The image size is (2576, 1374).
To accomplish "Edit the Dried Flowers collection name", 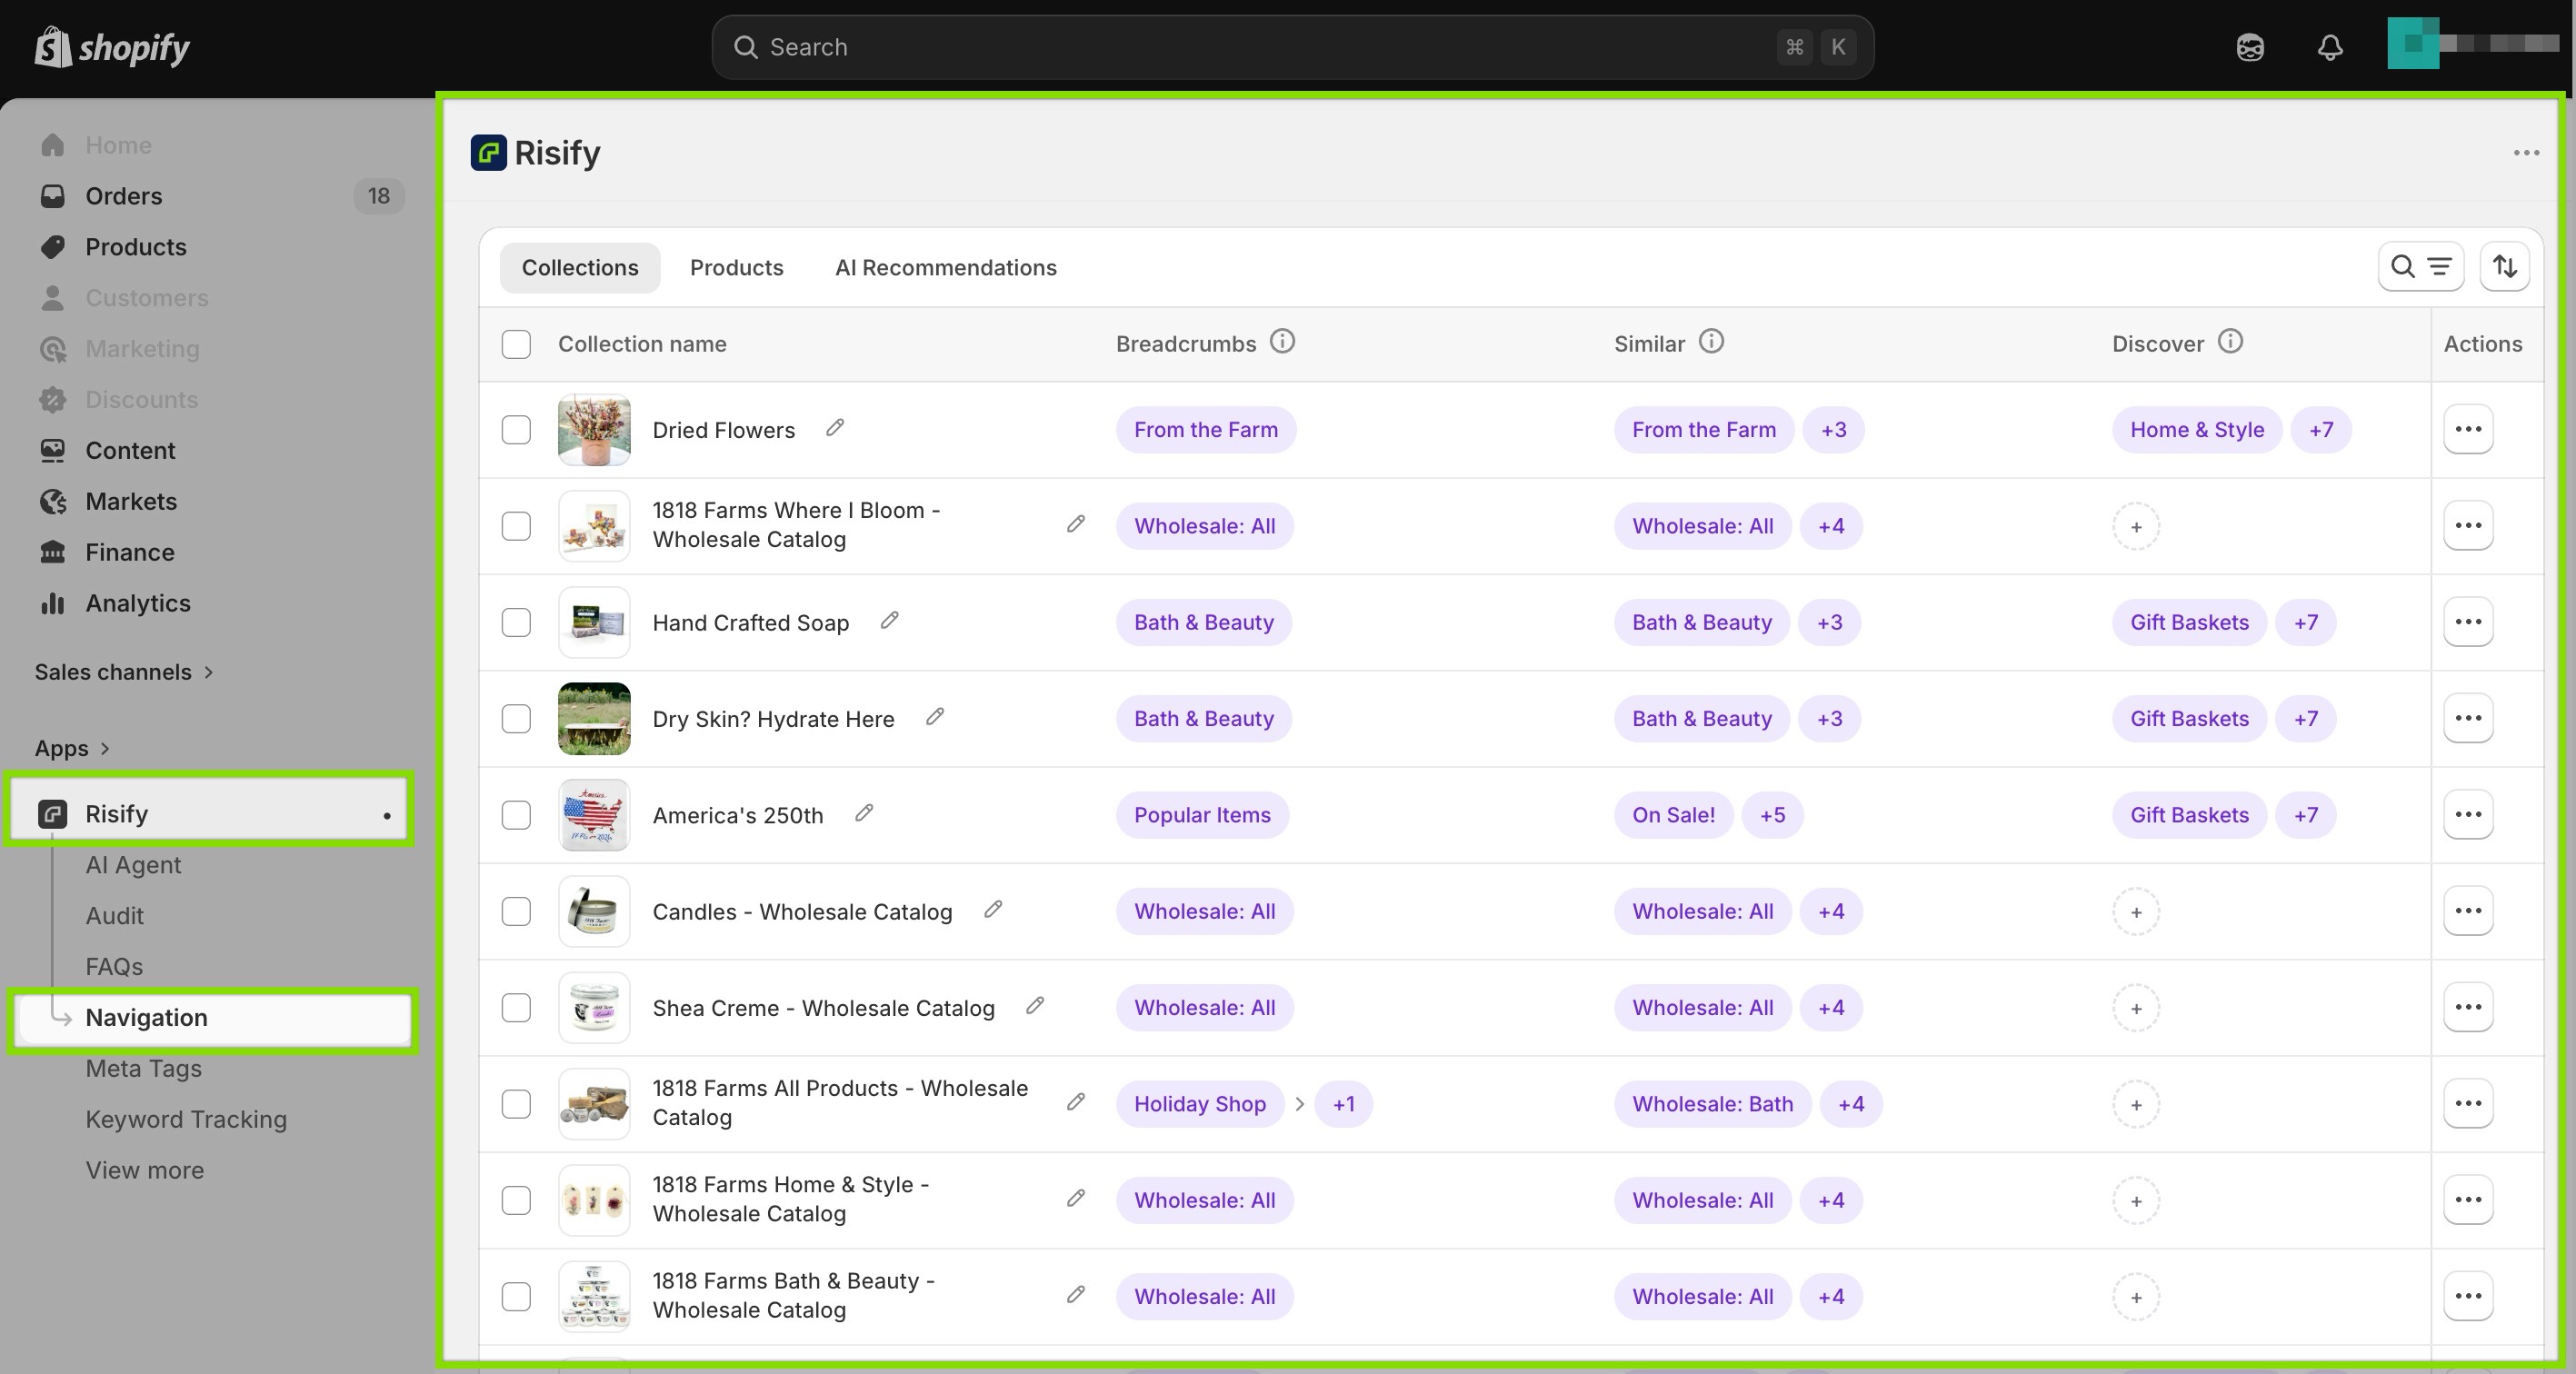I will coord(835,428).
